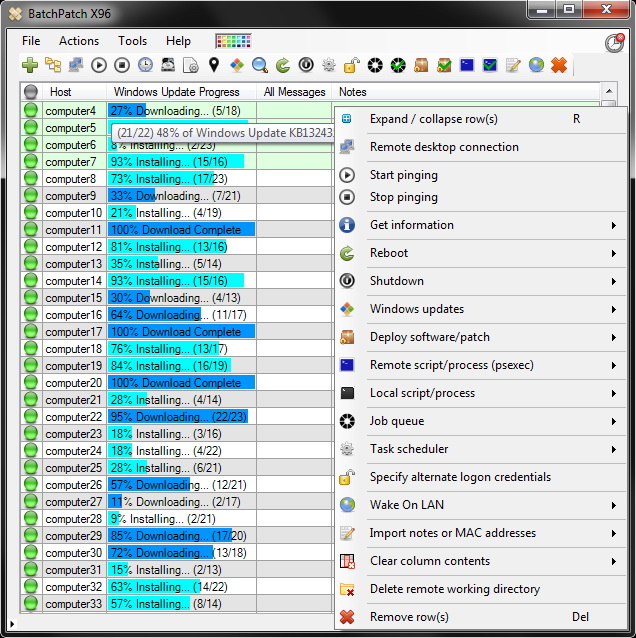This screenshot has height=638, width=636.
Task: Click the globe Wake On LAN toolbar icon
Action: [536, 65]
